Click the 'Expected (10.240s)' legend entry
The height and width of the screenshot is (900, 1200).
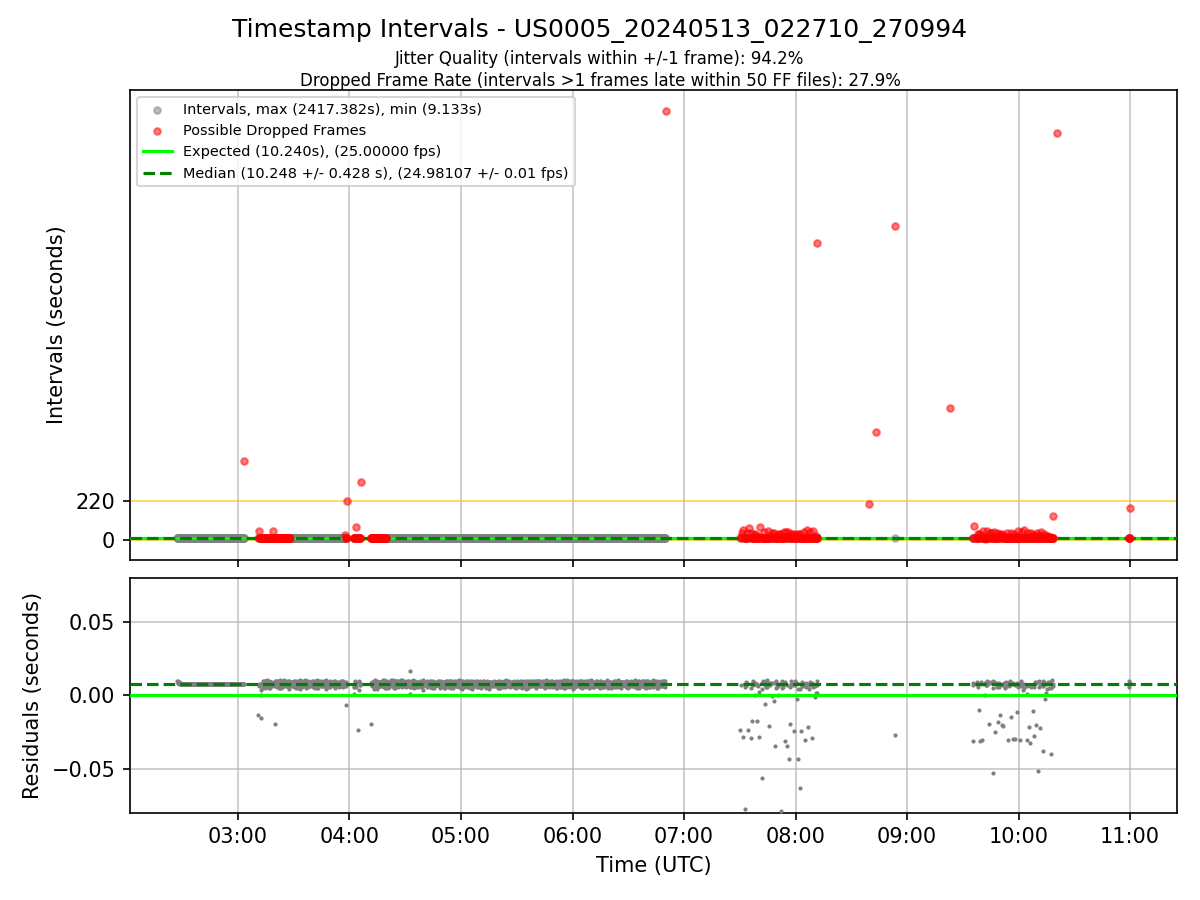(312, 151)
